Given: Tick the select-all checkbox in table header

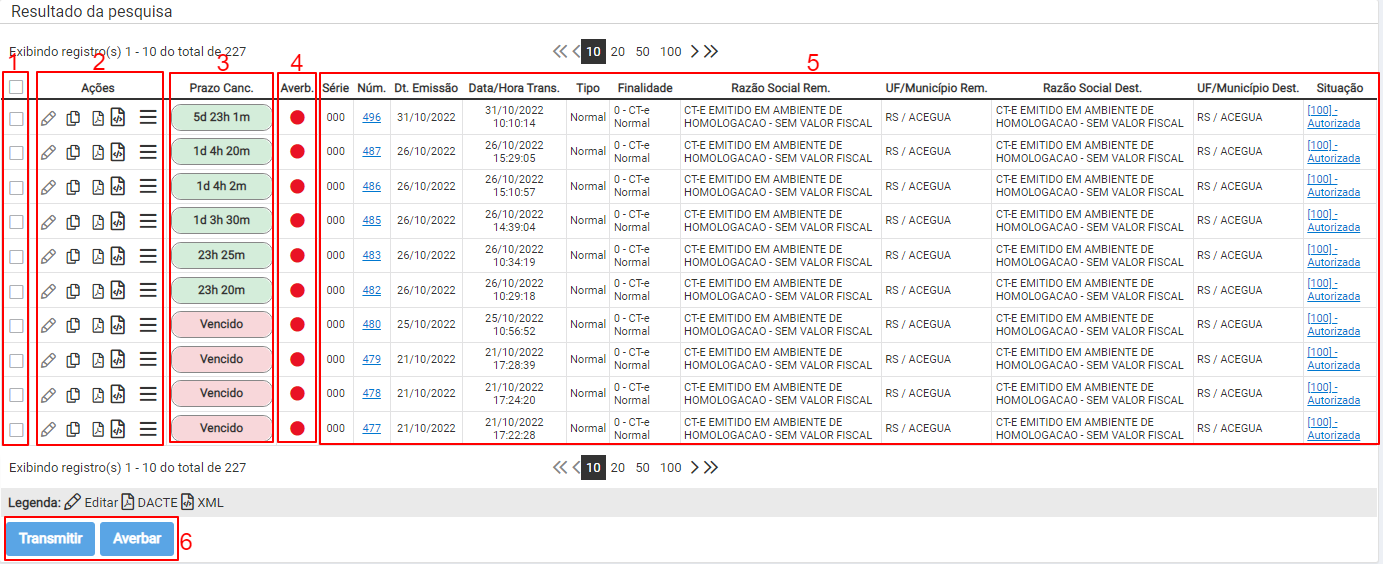Looking at the screenshot, I should coord(16,87).
